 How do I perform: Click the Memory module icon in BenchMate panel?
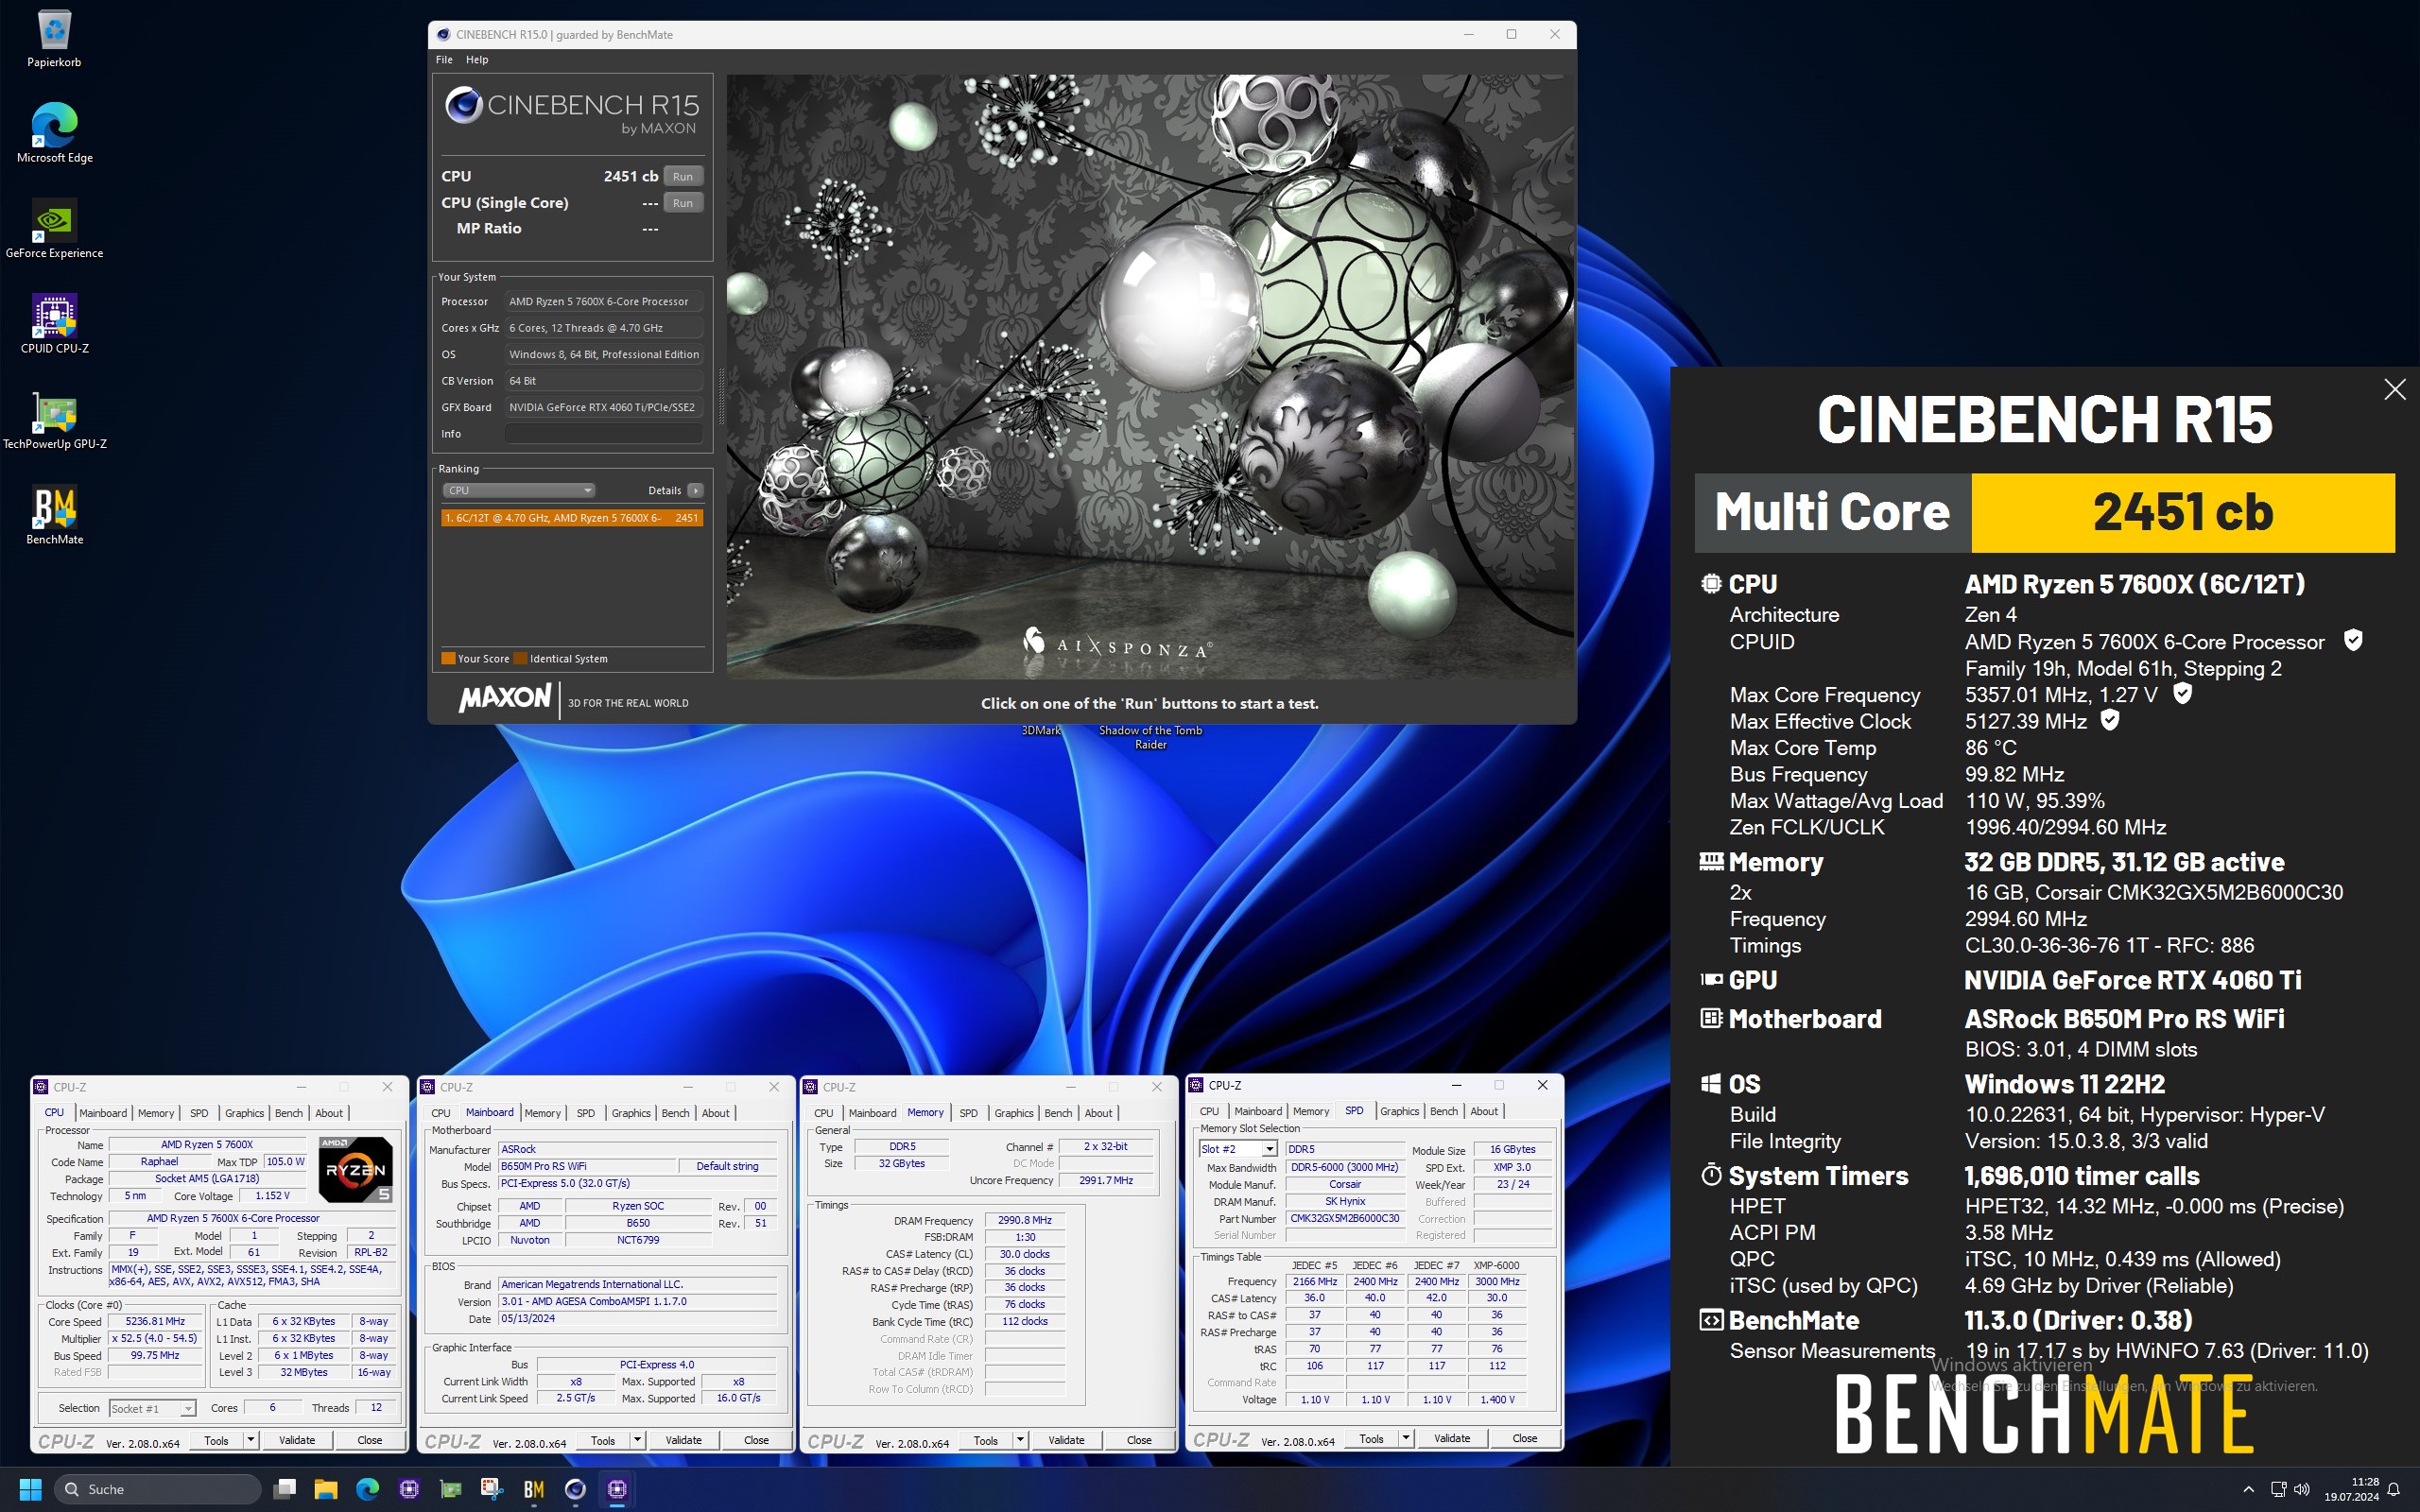tap(1711, 861)
